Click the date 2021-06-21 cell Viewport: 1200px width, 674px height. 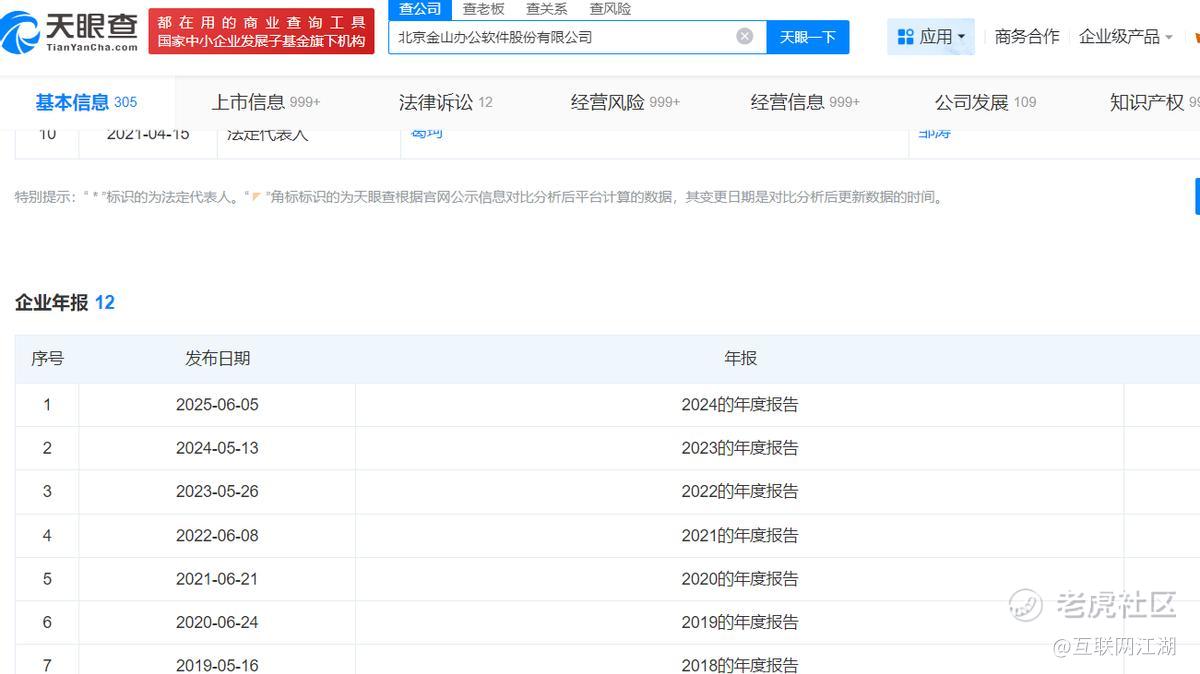(217, 578)
